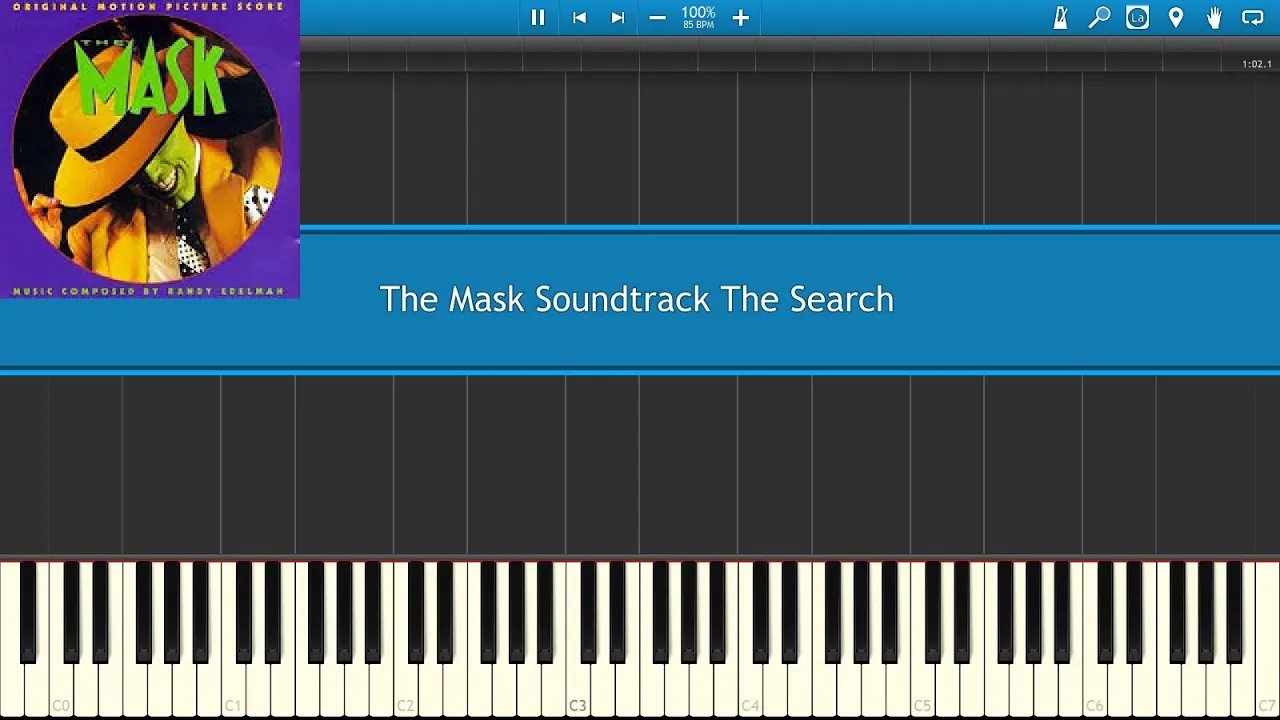Viewport: 1280px width, 720px height.
Task: Skip forward to next section
Action: [x=618, y=17]
